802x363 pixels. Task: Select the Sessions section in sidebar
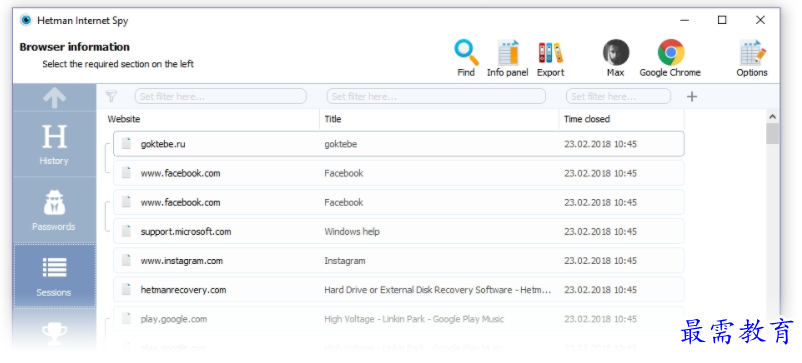pos(54,276)
